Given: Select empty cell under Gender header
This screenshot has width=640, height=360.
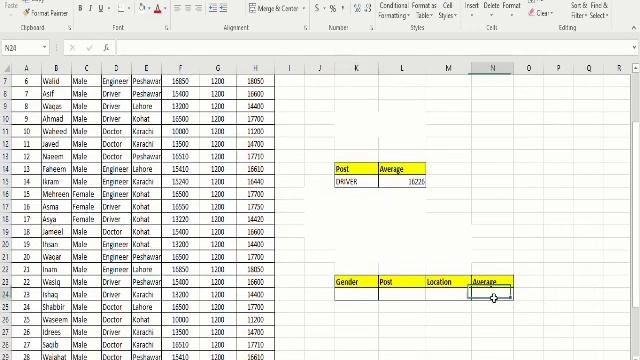Looking at the screenshot, I should [356, 294].
